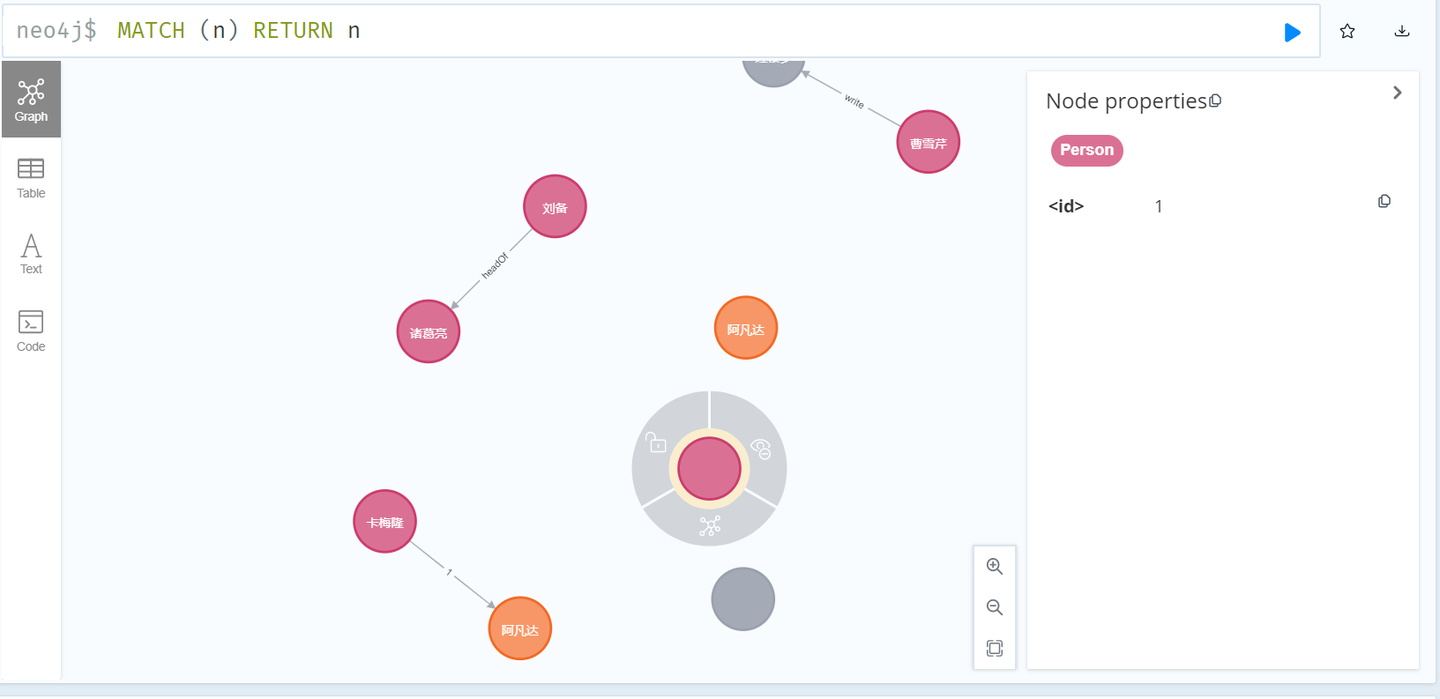Select the 刘备 node

coord(555,208)
